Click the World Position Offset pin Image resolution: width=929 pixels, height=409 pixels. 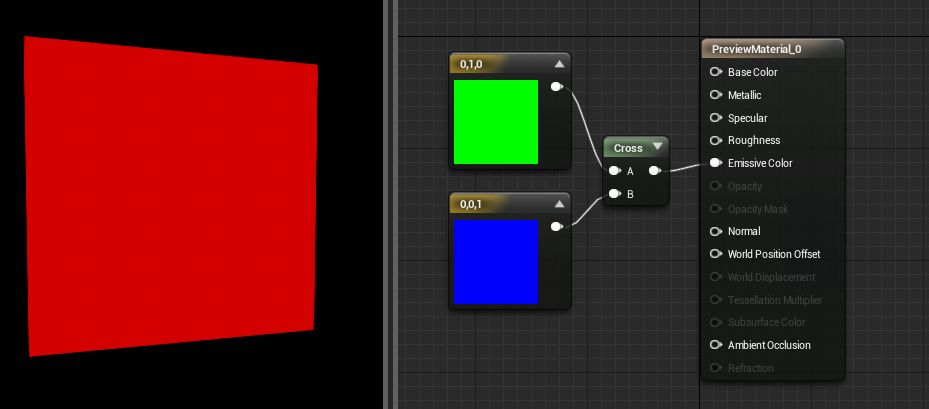[716, 254]
